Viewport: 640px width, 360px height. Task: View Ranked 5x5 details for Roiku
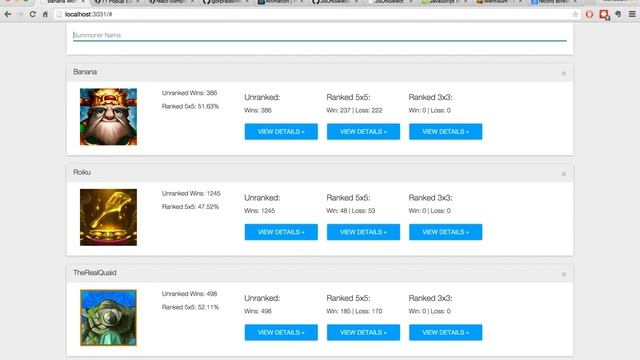pyautogui.click(x=363, y=232)
